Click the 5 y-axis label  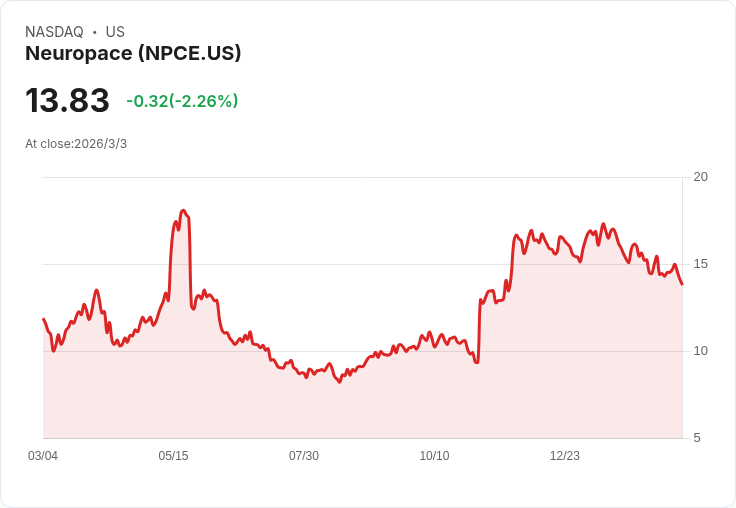[x=697, y=438]
